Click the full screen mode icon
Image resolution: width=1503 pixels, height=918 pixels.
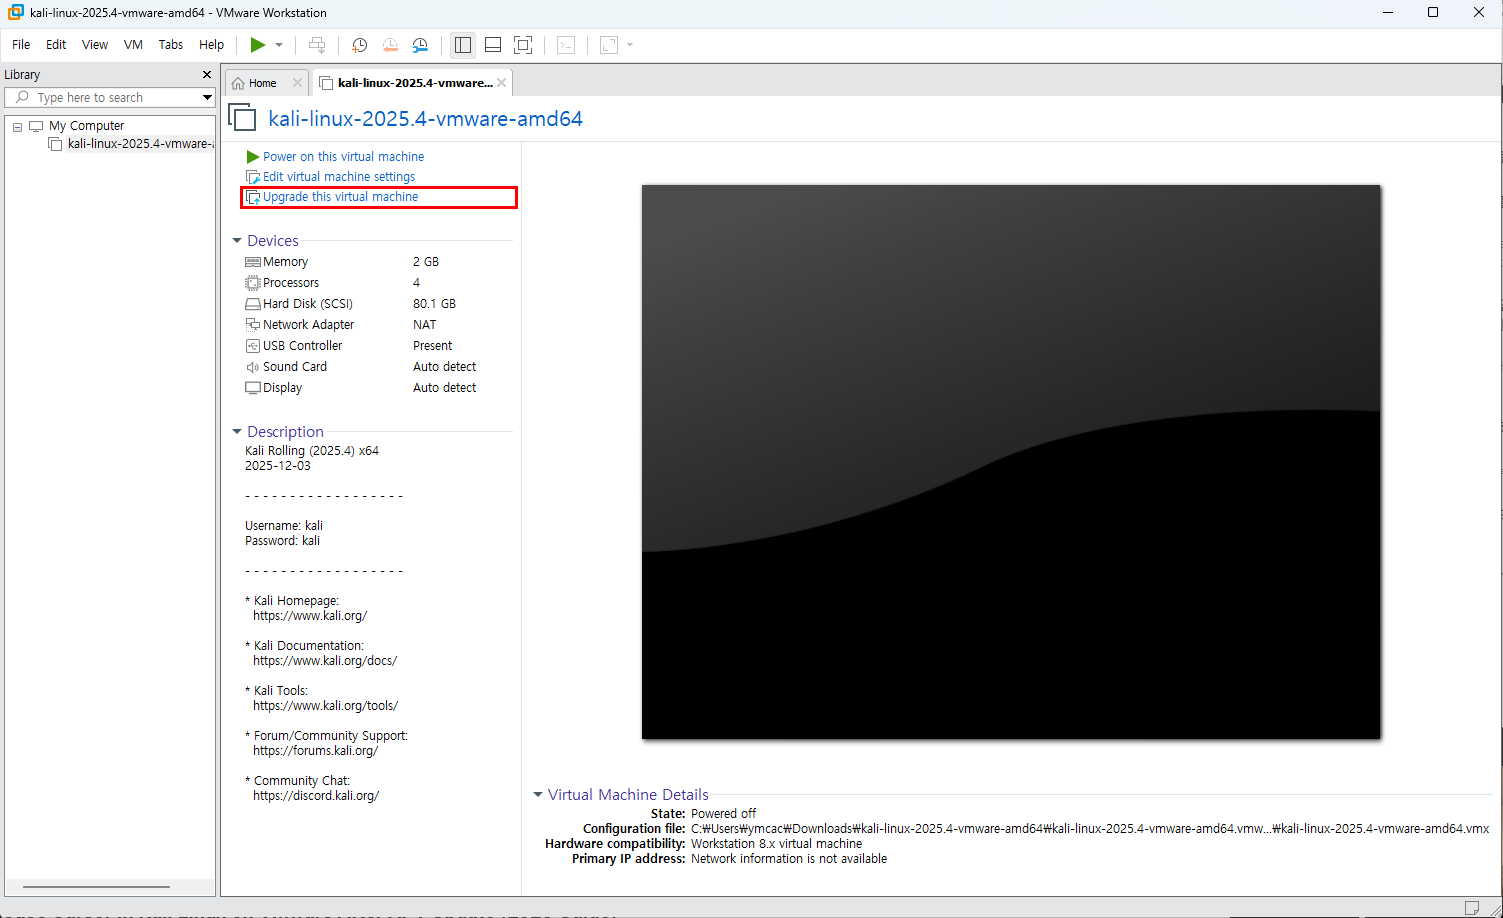(523, 45)
